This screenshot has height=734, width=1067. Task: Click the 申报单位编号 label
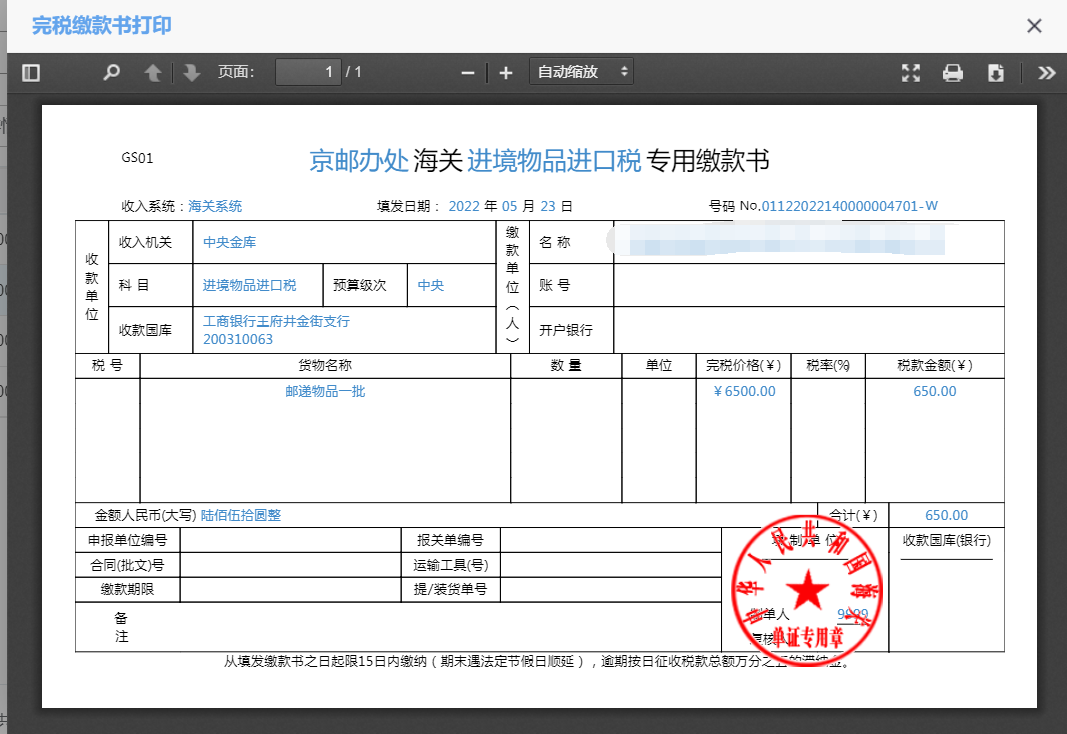(x=127, y=540)
